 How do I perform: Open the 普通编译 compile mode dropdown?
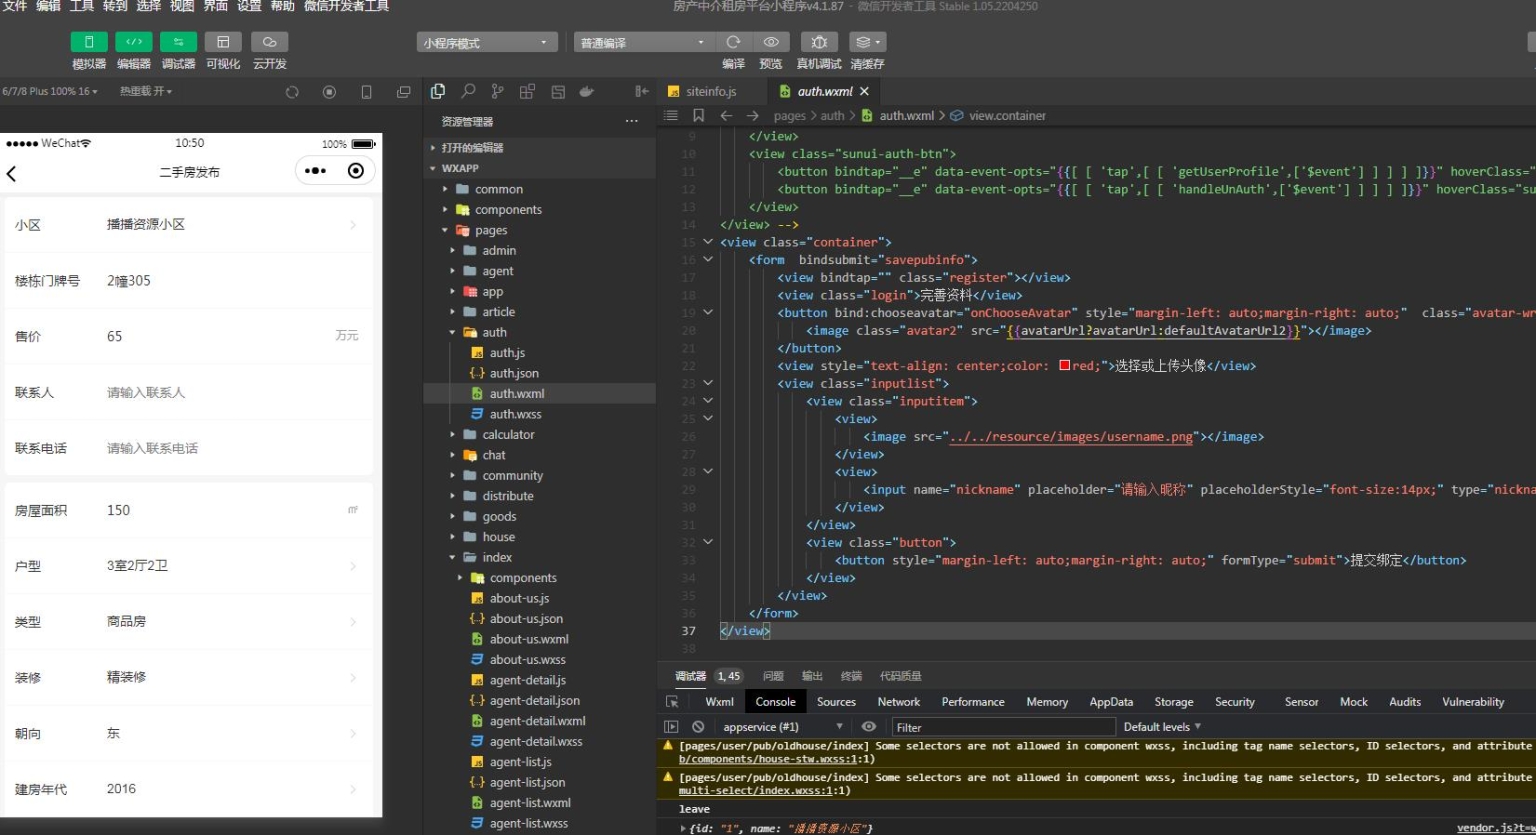(642, 43)
